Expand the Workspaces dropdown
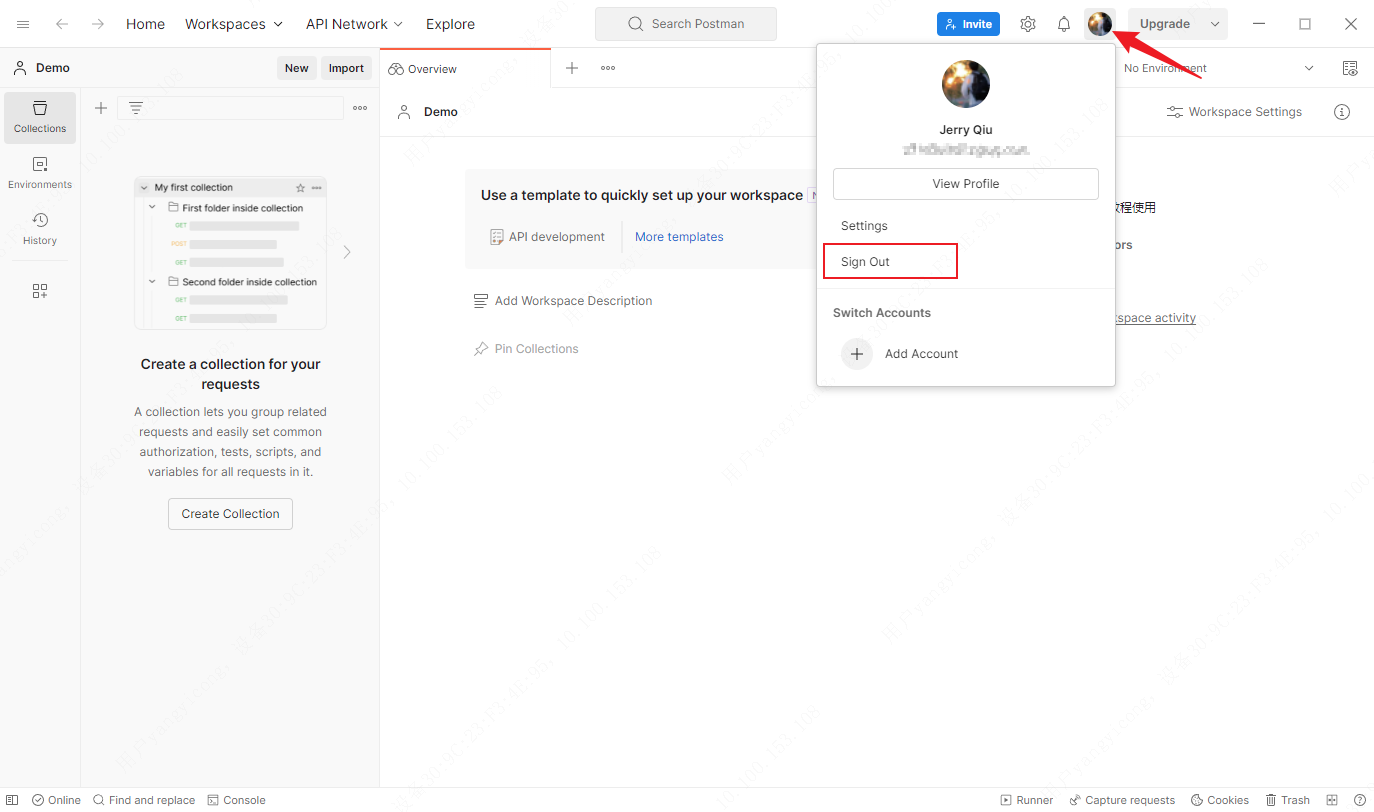The width and height of the screenshot is (1374, 812). 234,24
